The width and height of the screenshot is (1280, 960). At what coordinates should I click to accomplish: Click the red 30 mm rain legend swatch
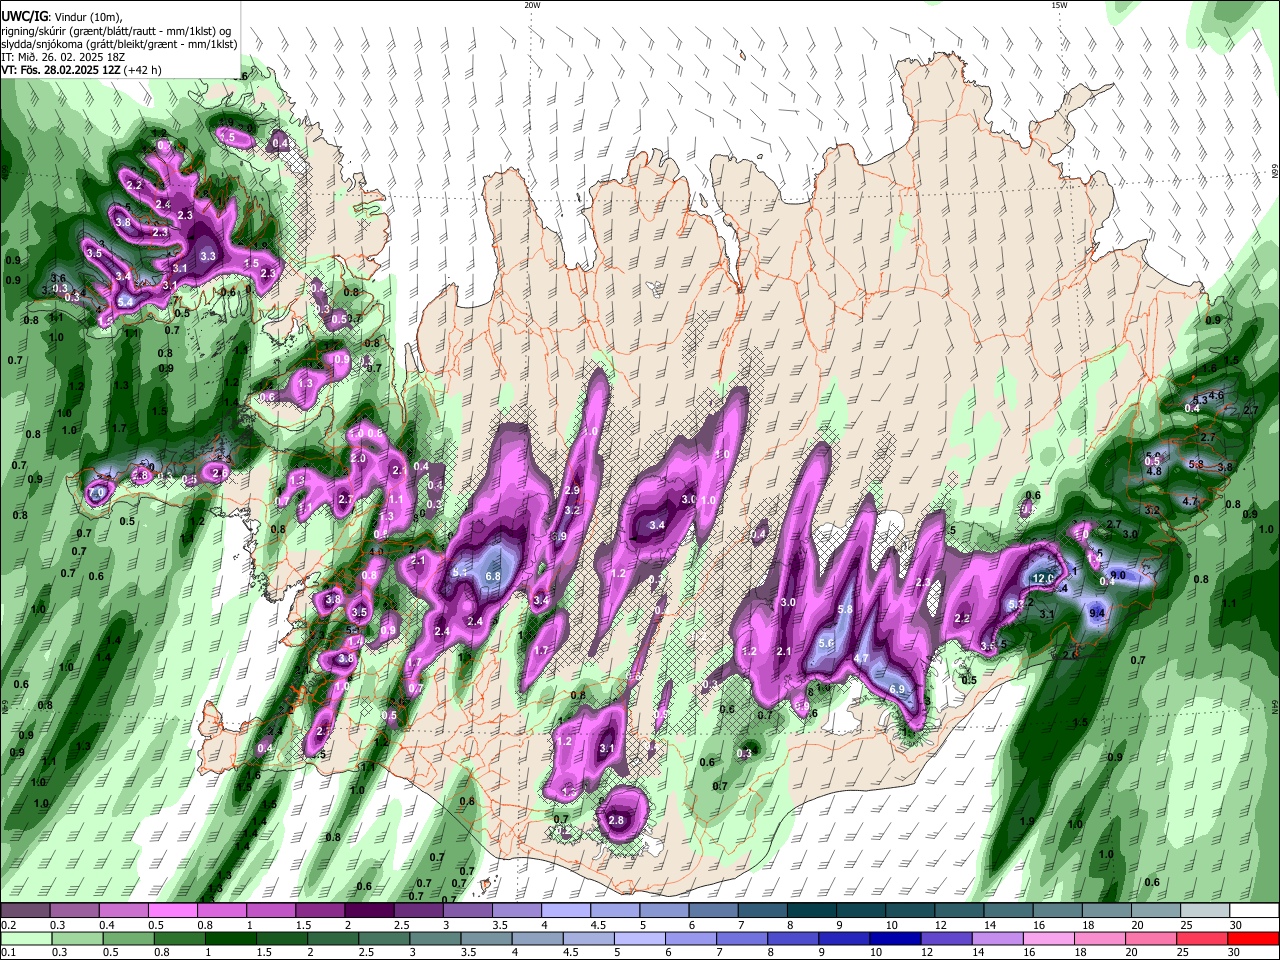[1253, 939]
